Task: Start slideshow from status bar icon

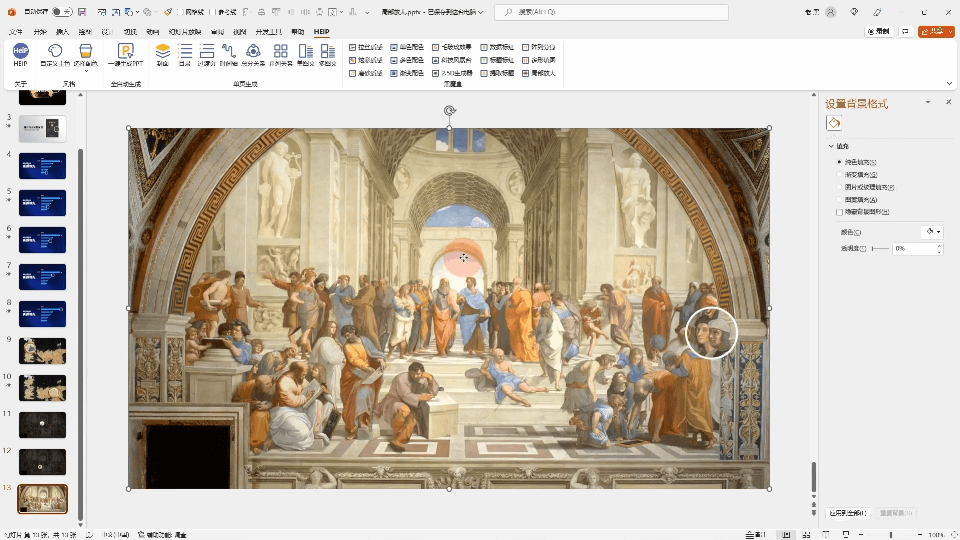Action: 846,534
